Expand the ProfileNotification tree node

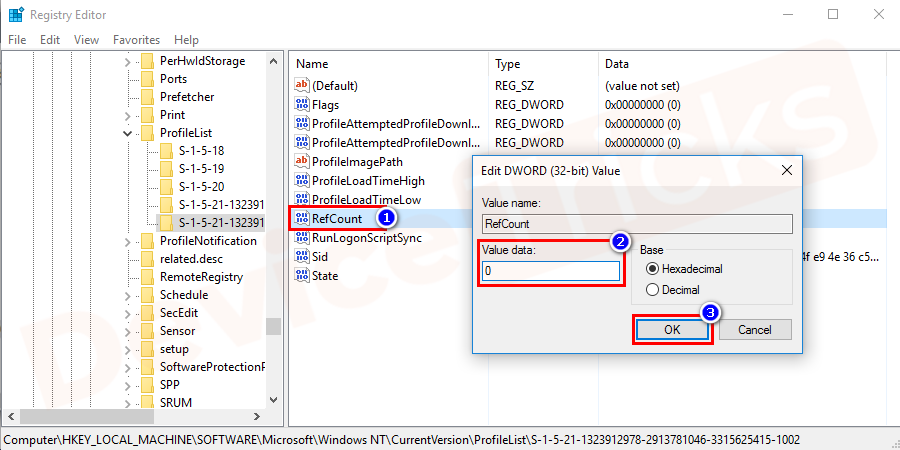[128, 241]
